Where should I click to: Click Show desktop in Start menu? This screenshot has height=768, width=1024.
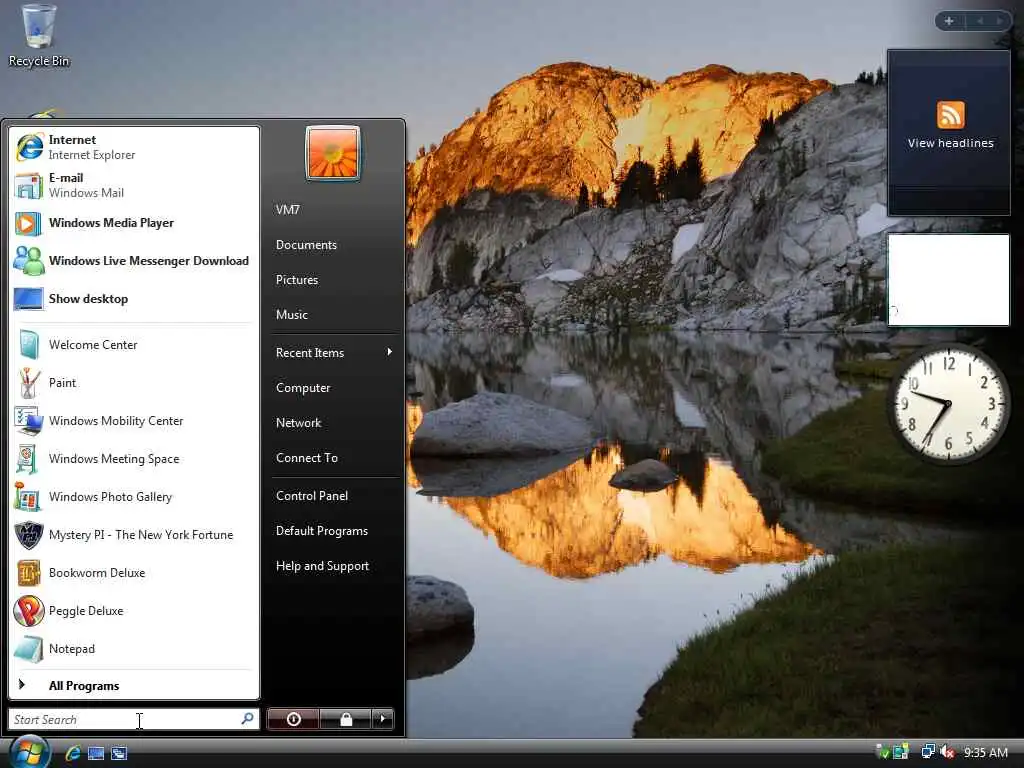click(x=133, y=298)
